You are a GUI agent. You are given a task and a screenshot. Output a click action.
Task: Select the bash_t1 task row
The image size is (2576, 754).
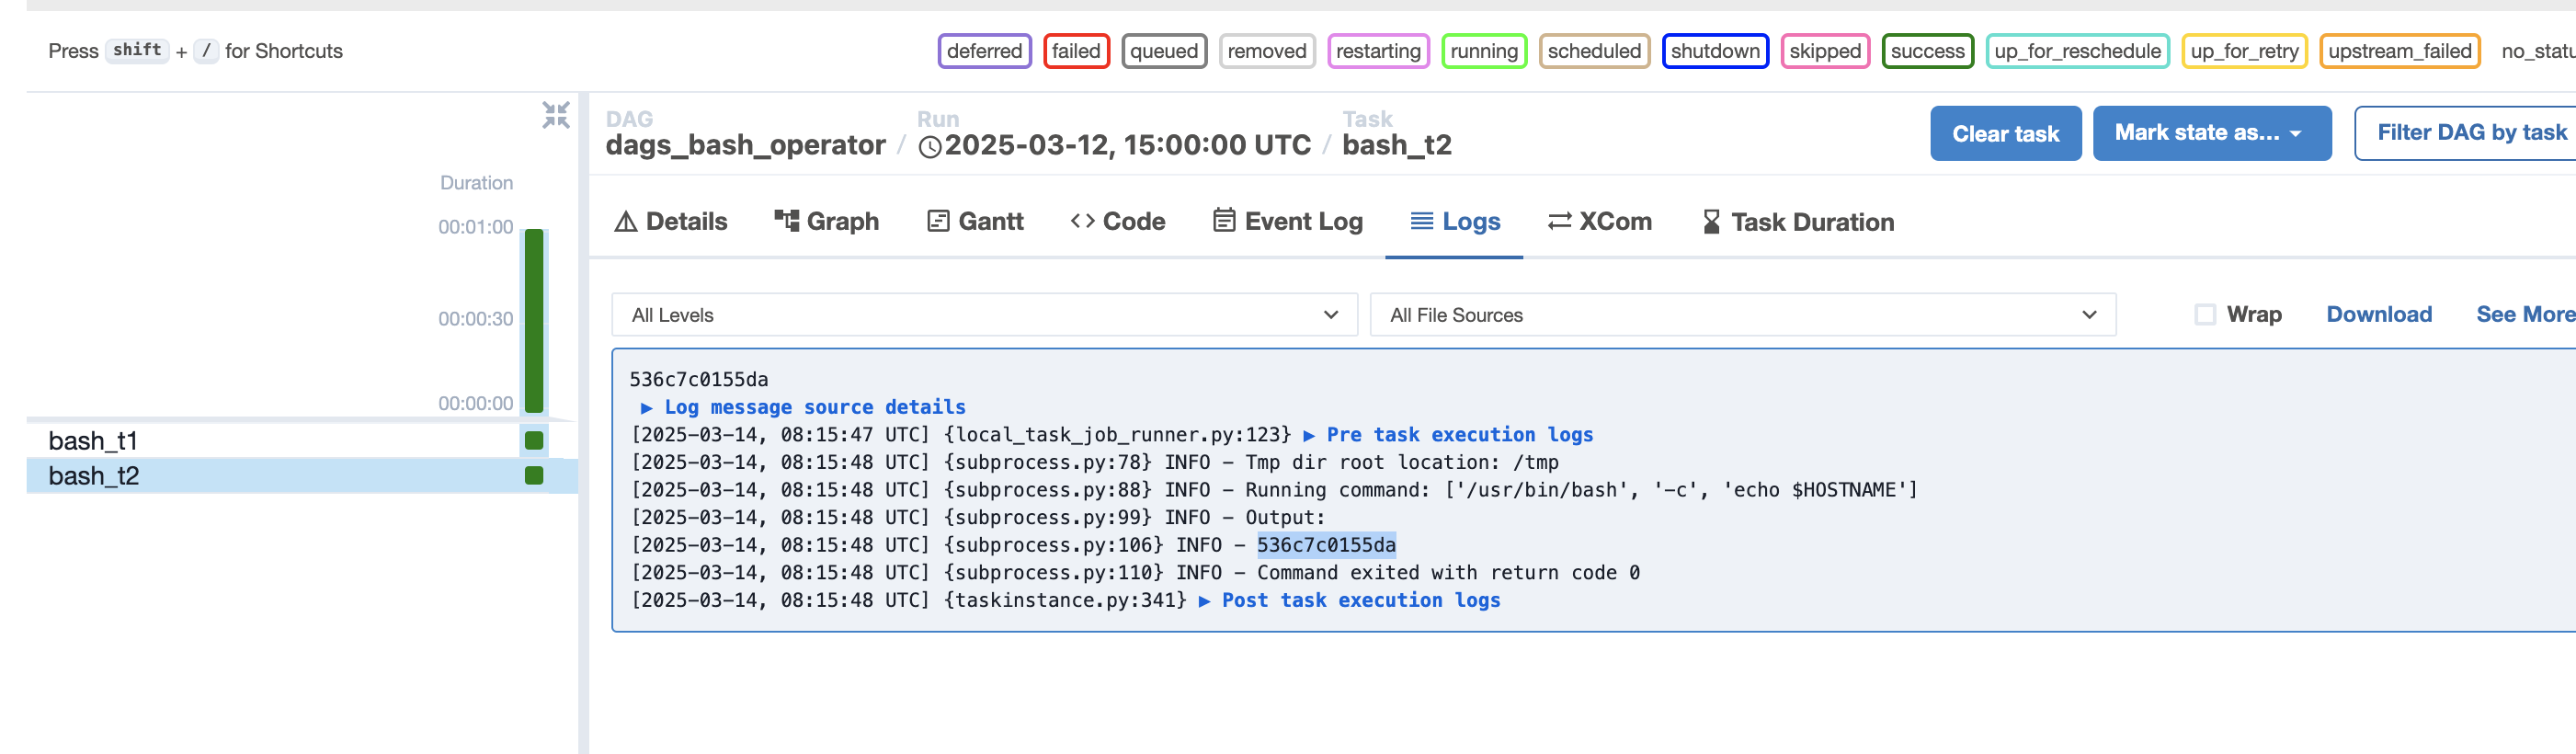click(x=301, y=441)
